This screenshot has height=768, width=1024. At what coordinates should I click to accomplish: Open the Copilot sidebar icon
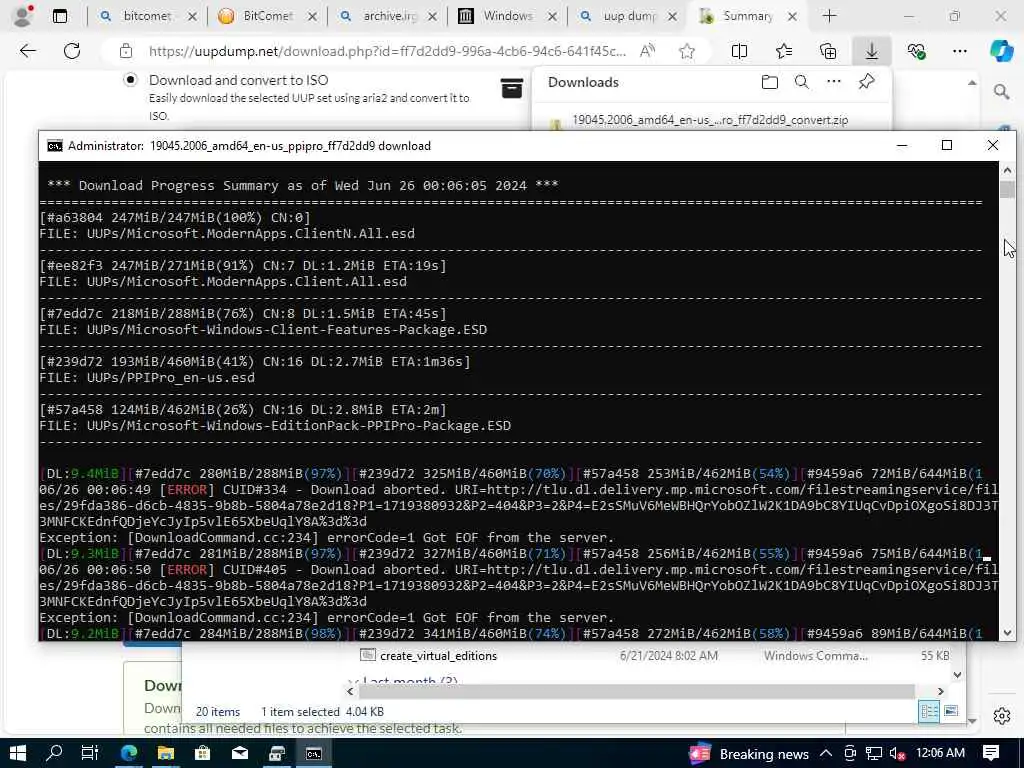click(1001, 51)
